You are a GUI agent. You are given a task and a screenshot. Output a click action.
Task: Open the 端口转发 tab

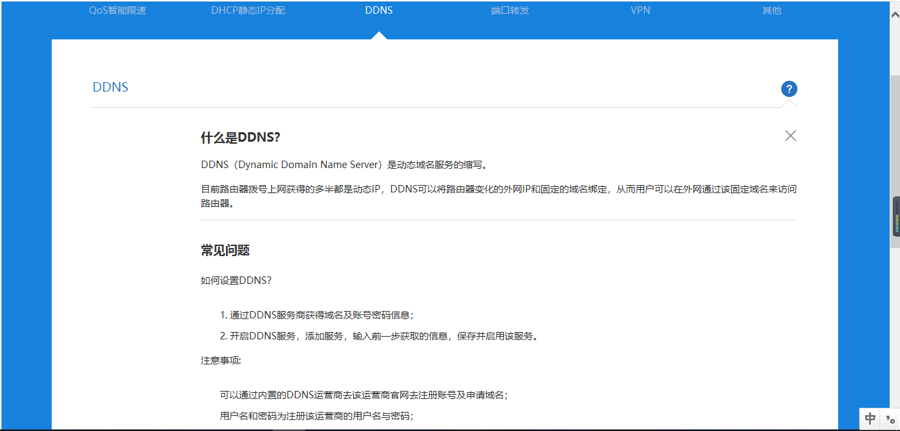coord(510,10)
